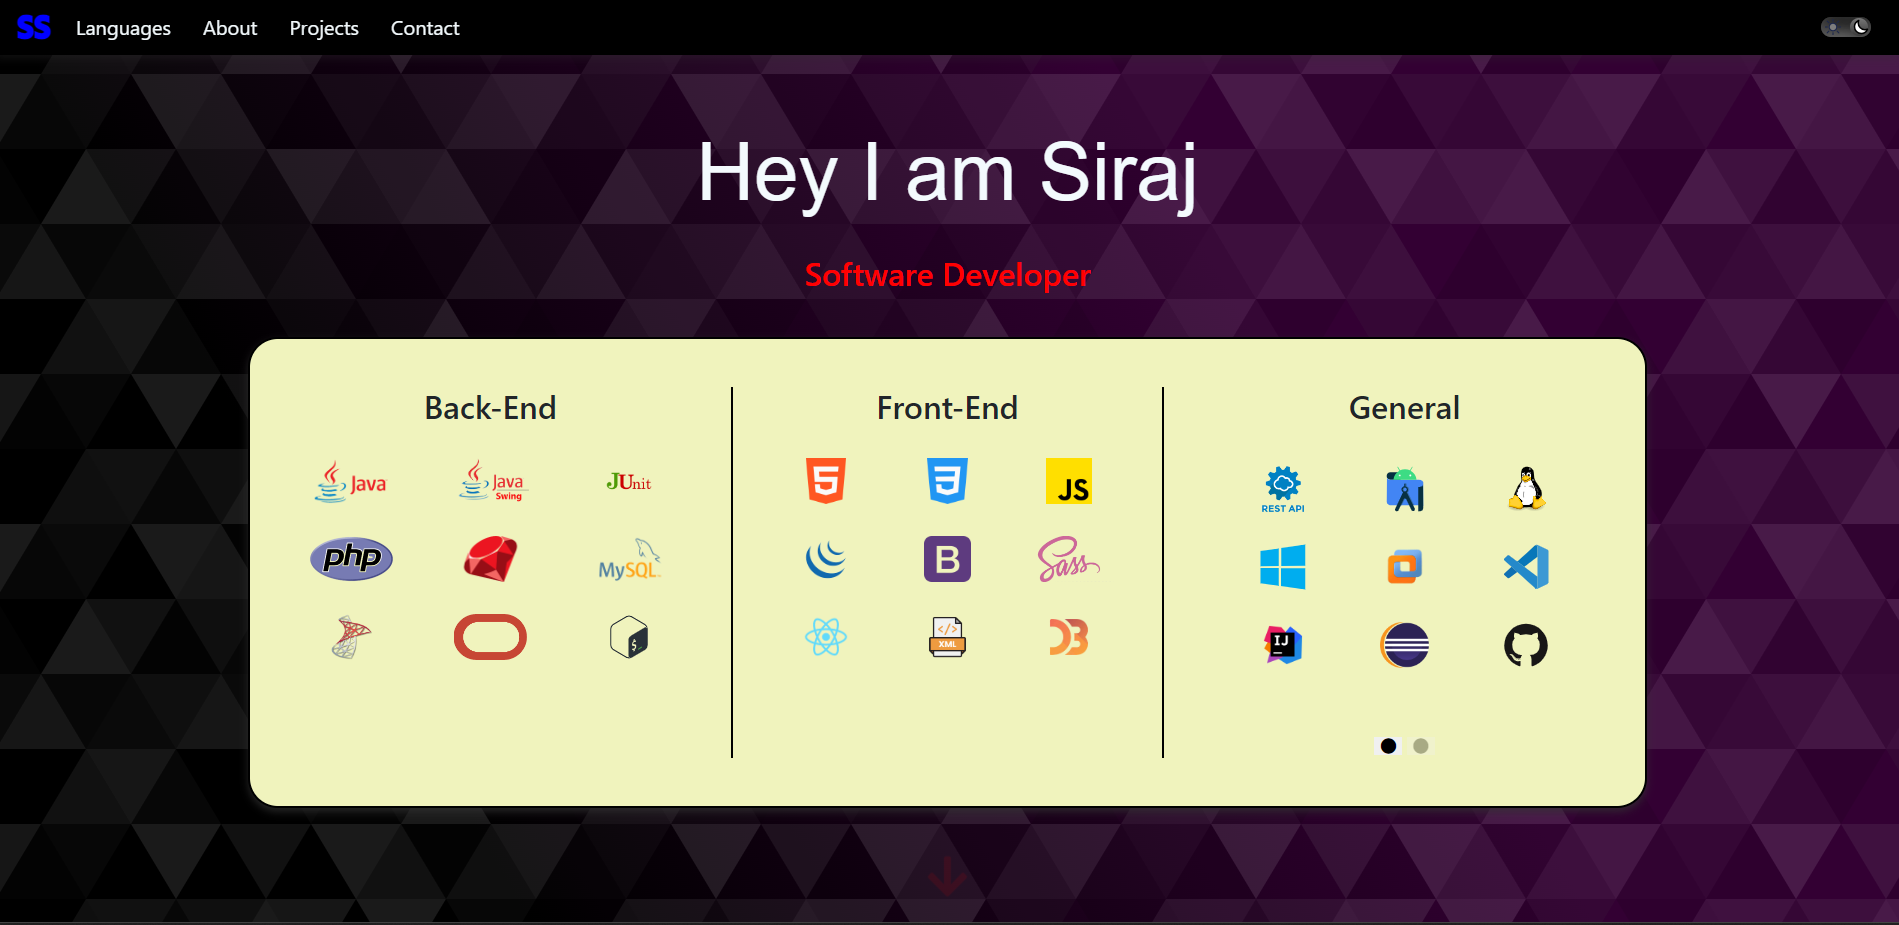Go to the About section
Viewport: 1899px width, 925px height.
coord(230,28)
